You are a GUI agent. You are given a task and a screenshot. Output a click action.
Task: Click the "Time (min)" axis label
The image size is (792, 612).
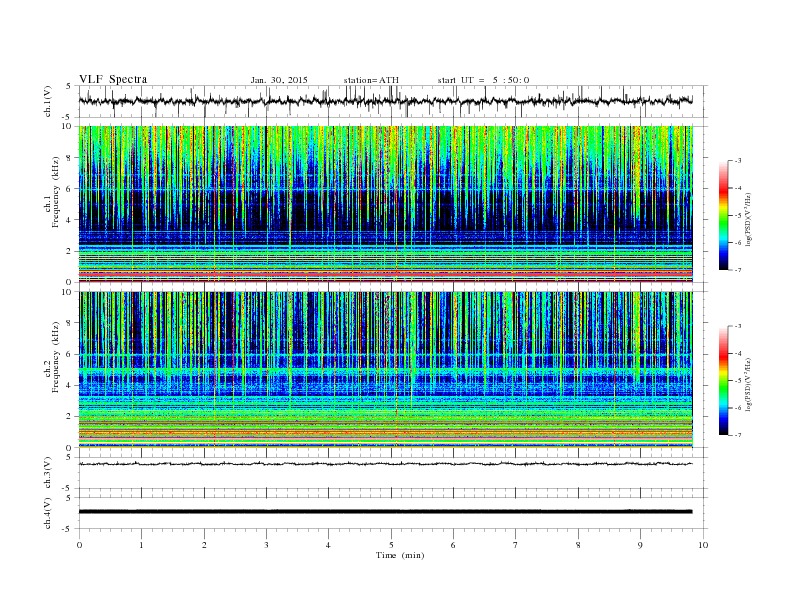pyautogui.click(x=400, y=555)
